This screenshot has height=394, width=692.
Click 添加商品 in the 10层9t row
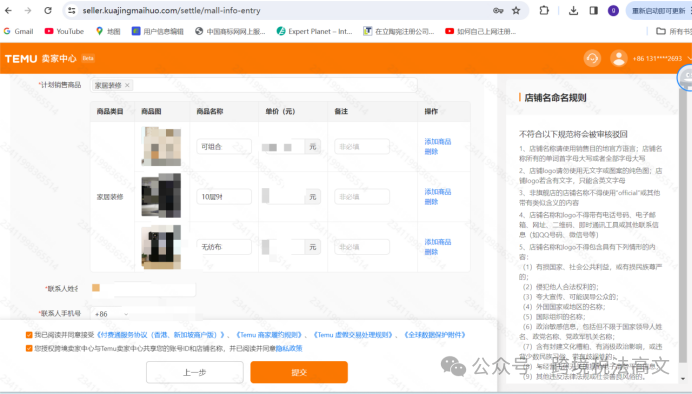[438, 192]
